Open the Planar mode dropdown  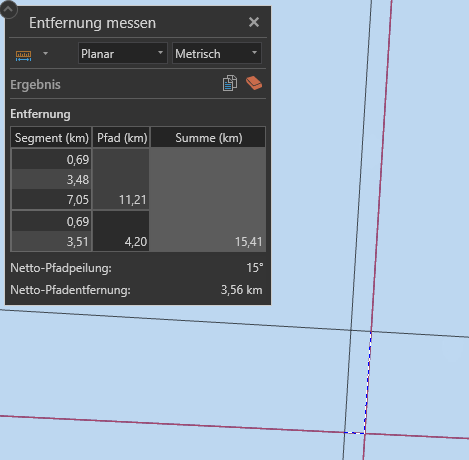[122, 53]
